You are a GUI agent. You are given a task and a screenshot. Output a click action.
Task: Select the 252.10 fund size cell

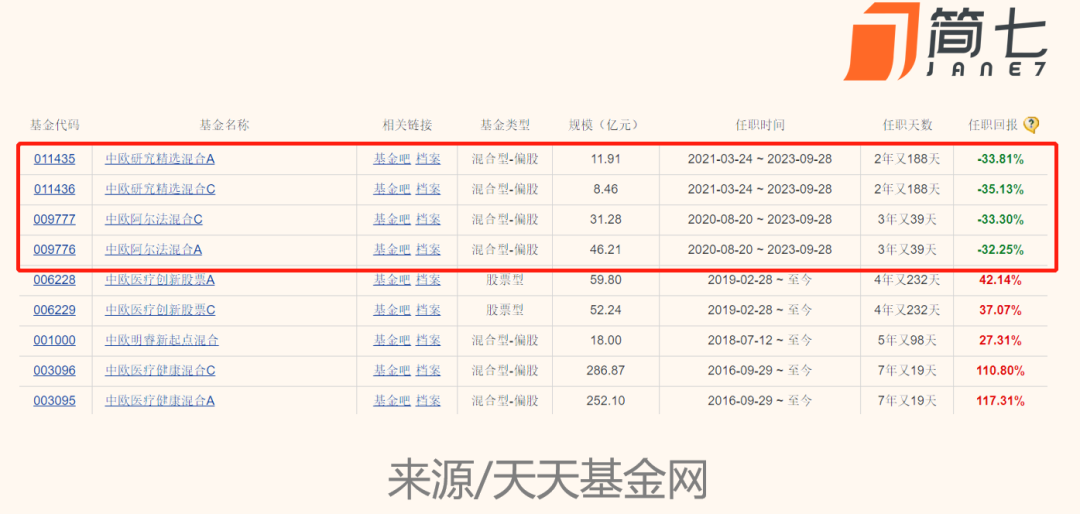(x=606, y=401)
